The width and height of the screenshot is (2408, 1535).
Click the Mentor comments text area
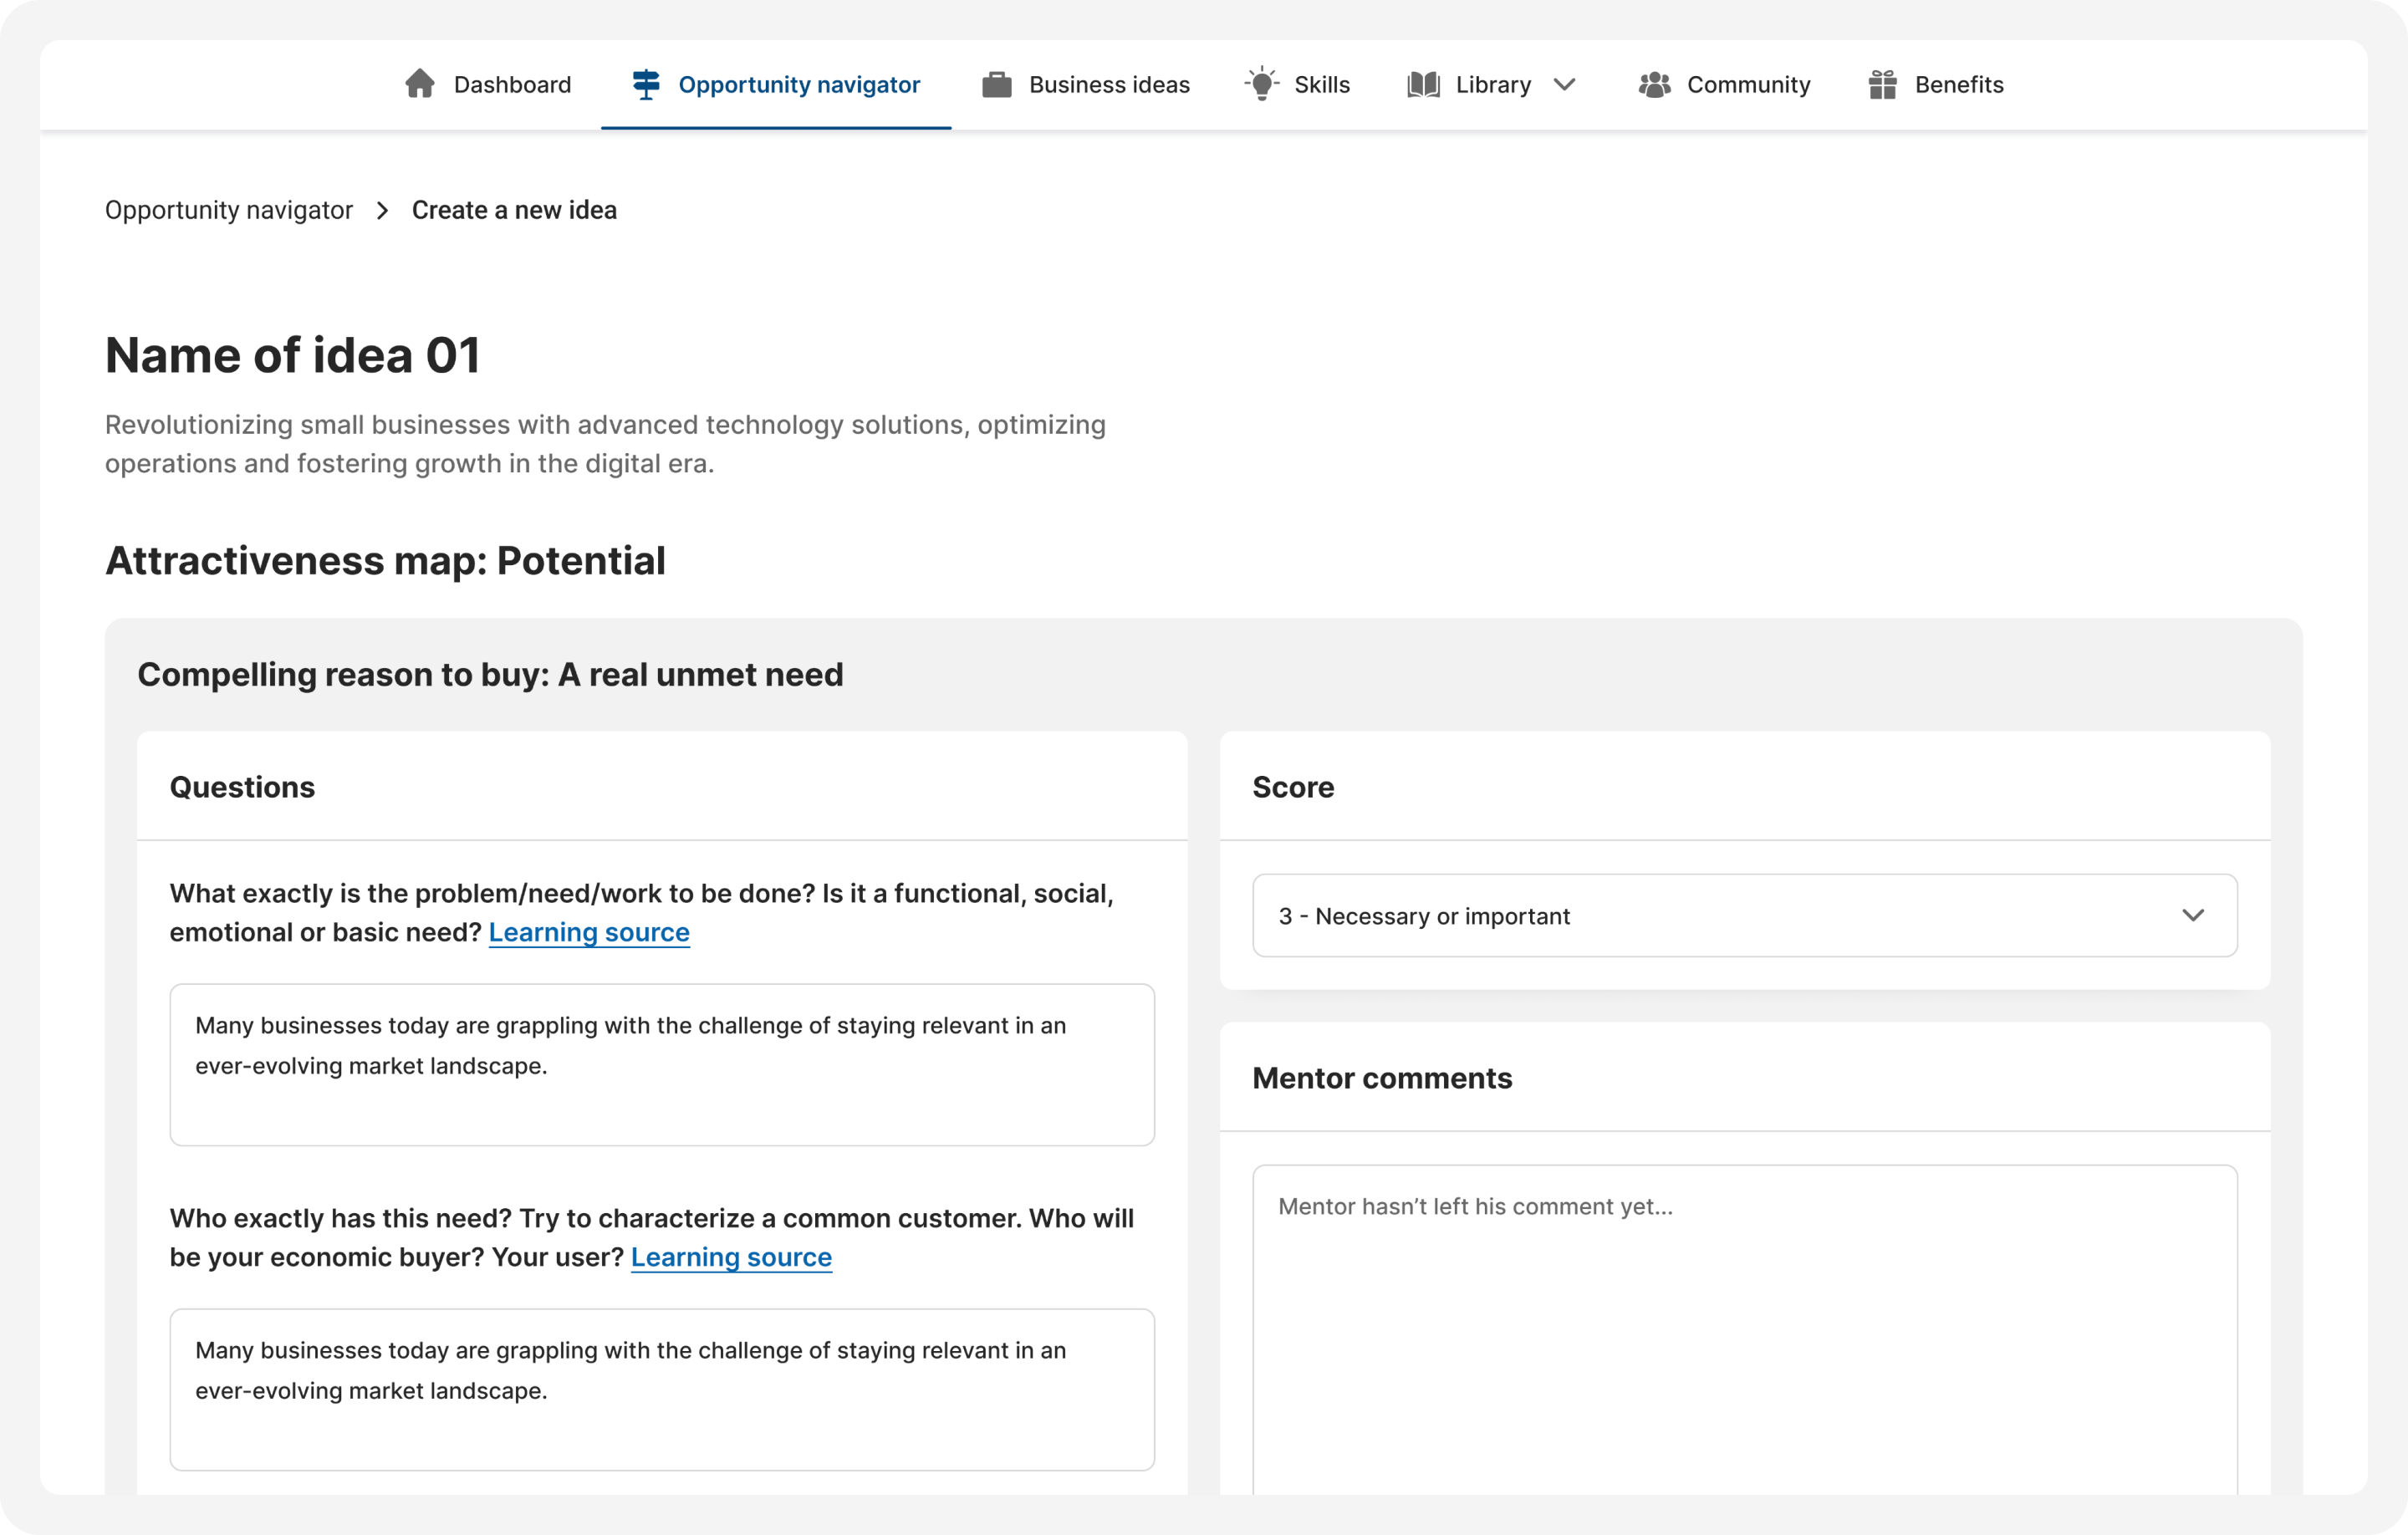point(1745,1330)
